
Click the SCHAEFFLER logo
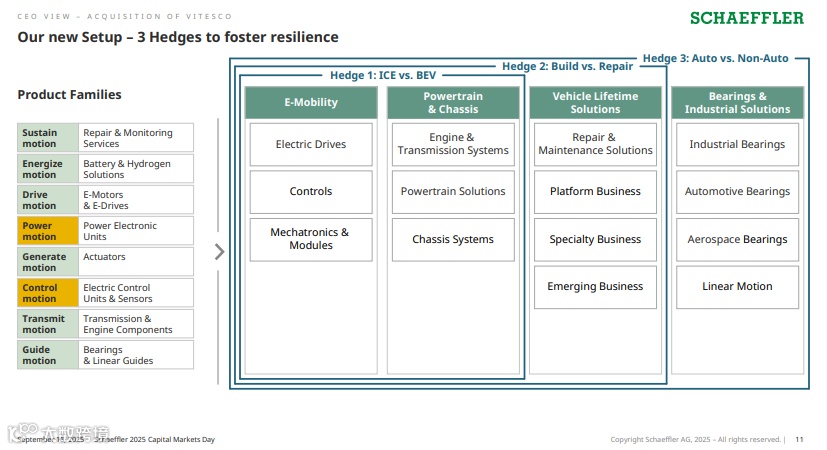pyautogui.click(x=747, y=18)
